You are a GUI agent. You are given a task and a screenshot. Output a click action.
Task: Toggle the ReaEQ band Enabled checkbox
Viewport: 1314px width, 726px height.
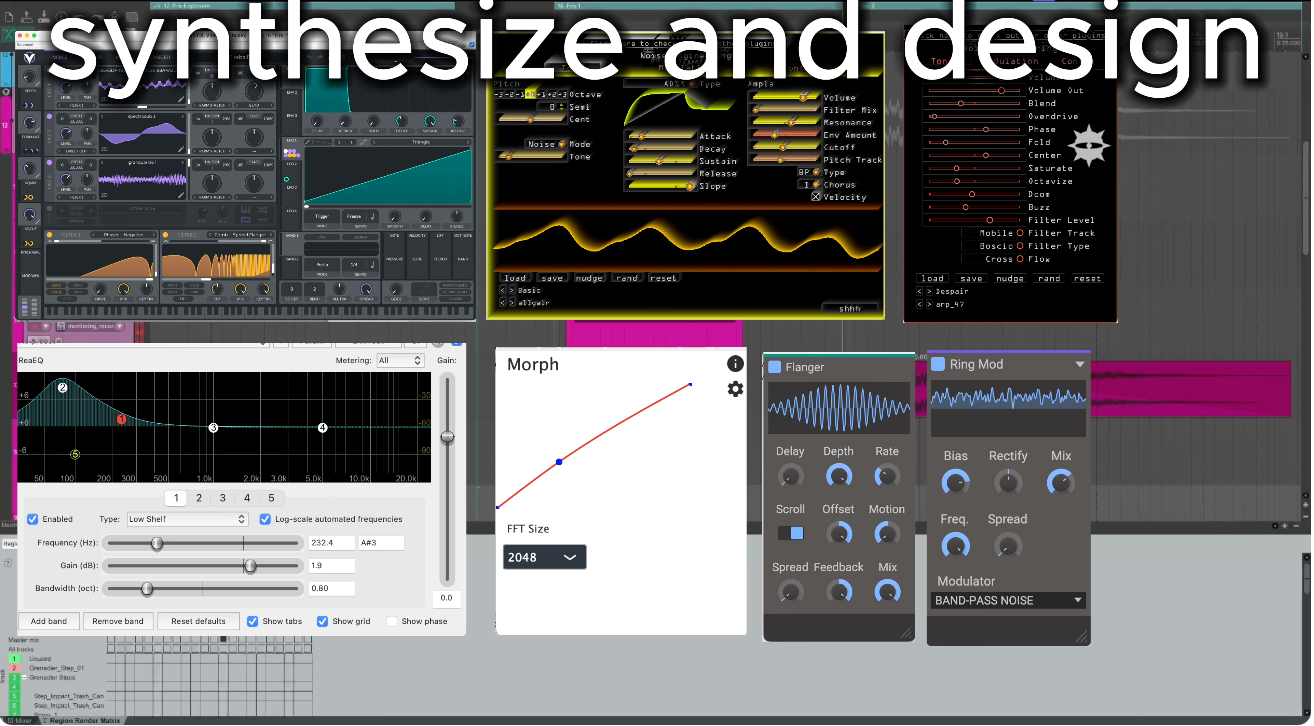pyautogui.click(x=33, y=519)
